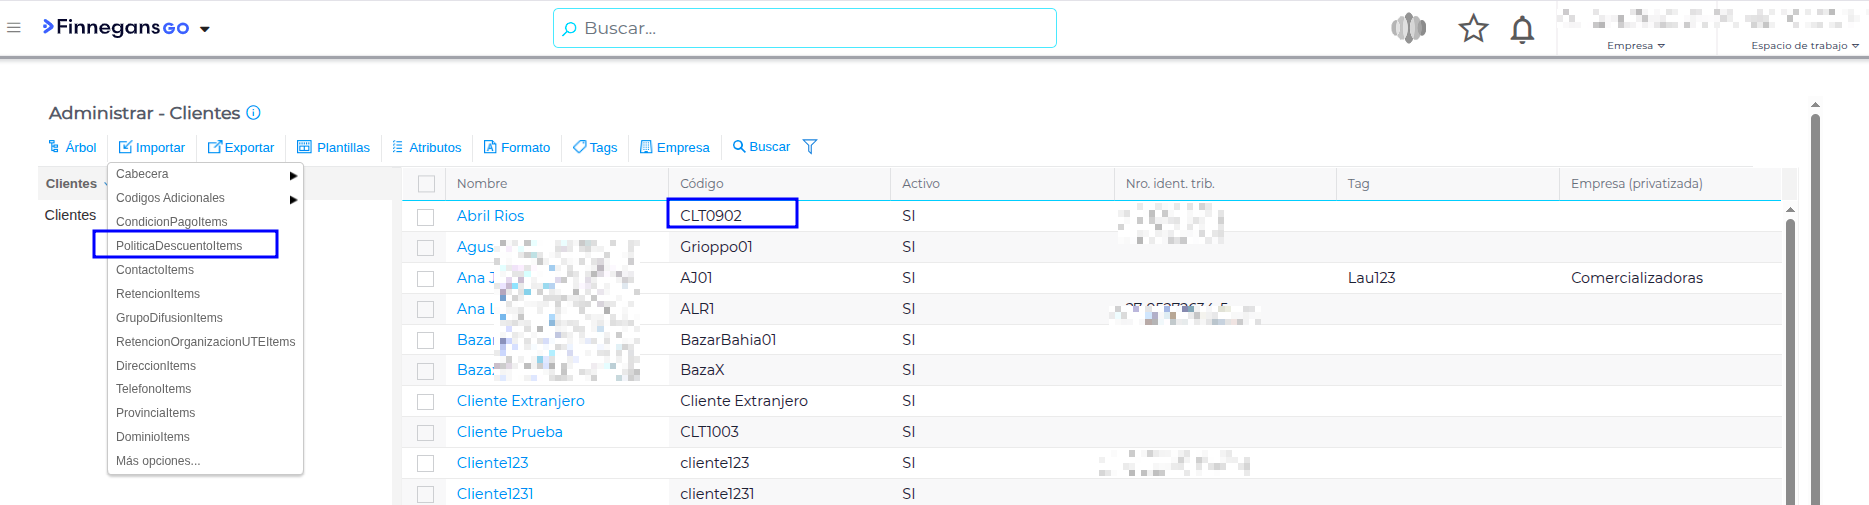Expand the Cabecera submenu arrow

[293, 175]
